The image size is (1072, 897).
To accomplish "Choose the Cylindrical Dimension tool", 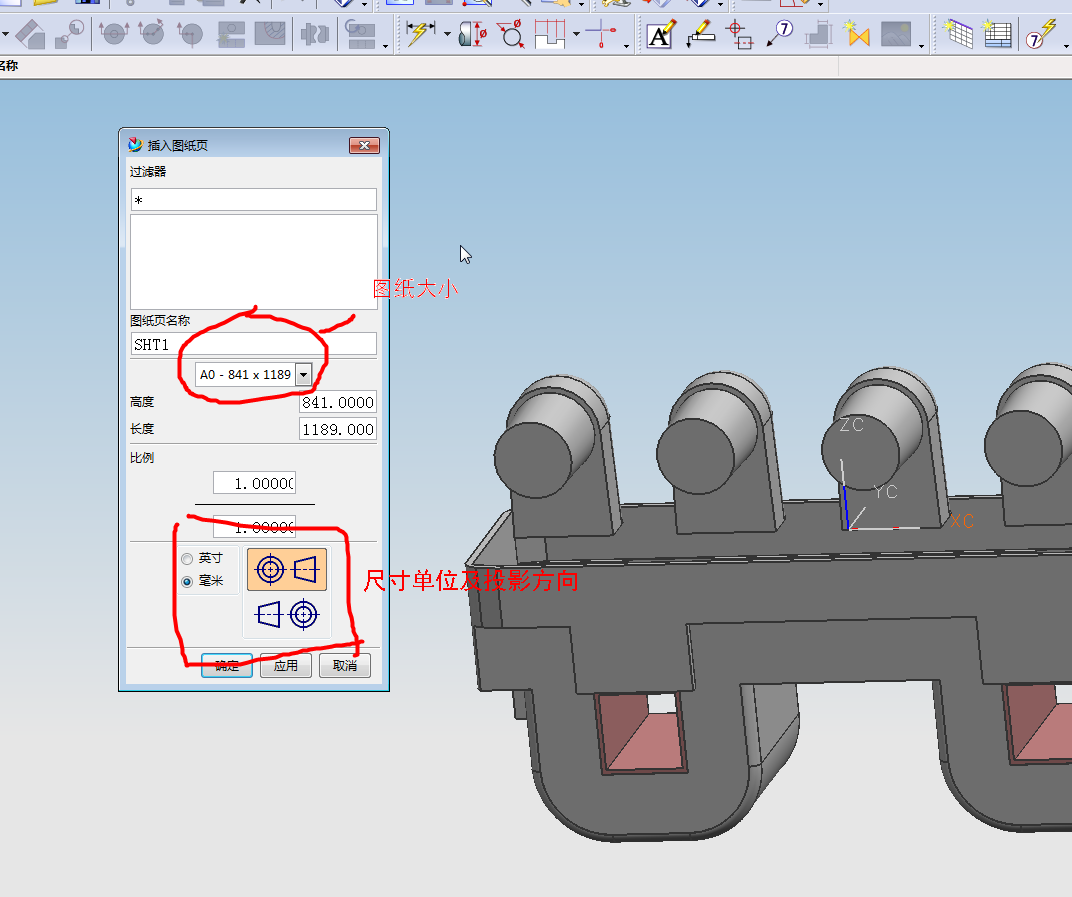I will coord(472,33).
